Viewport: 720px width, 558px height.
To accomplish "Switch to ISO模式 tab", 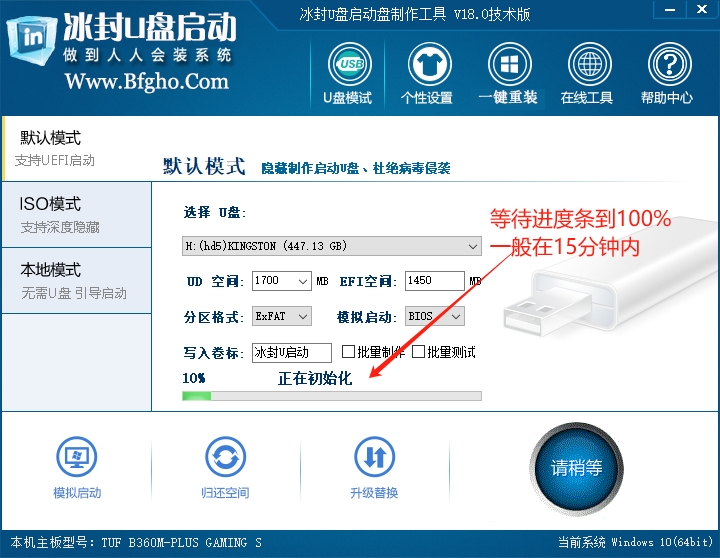I will click(x=77, y=214).
